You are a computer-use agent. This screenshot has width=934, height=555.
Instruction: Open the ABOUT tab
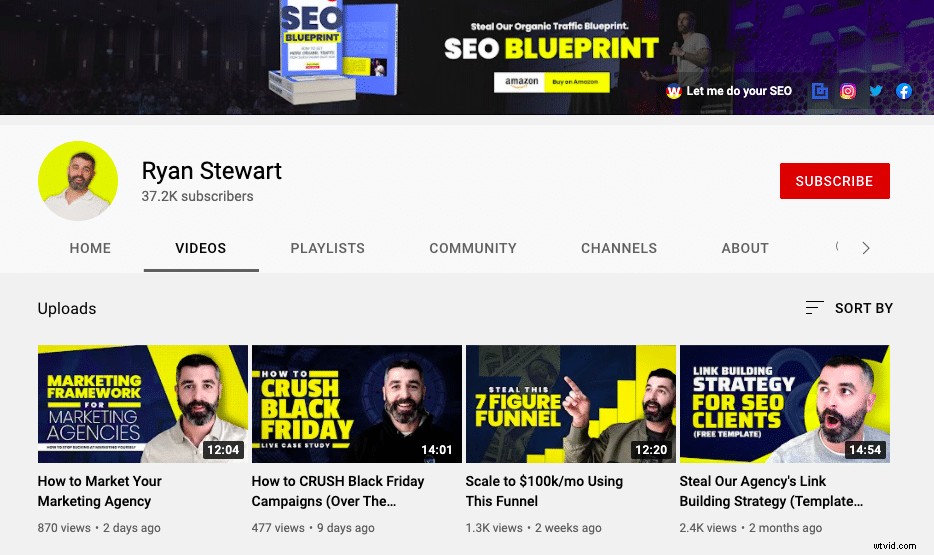745,248
